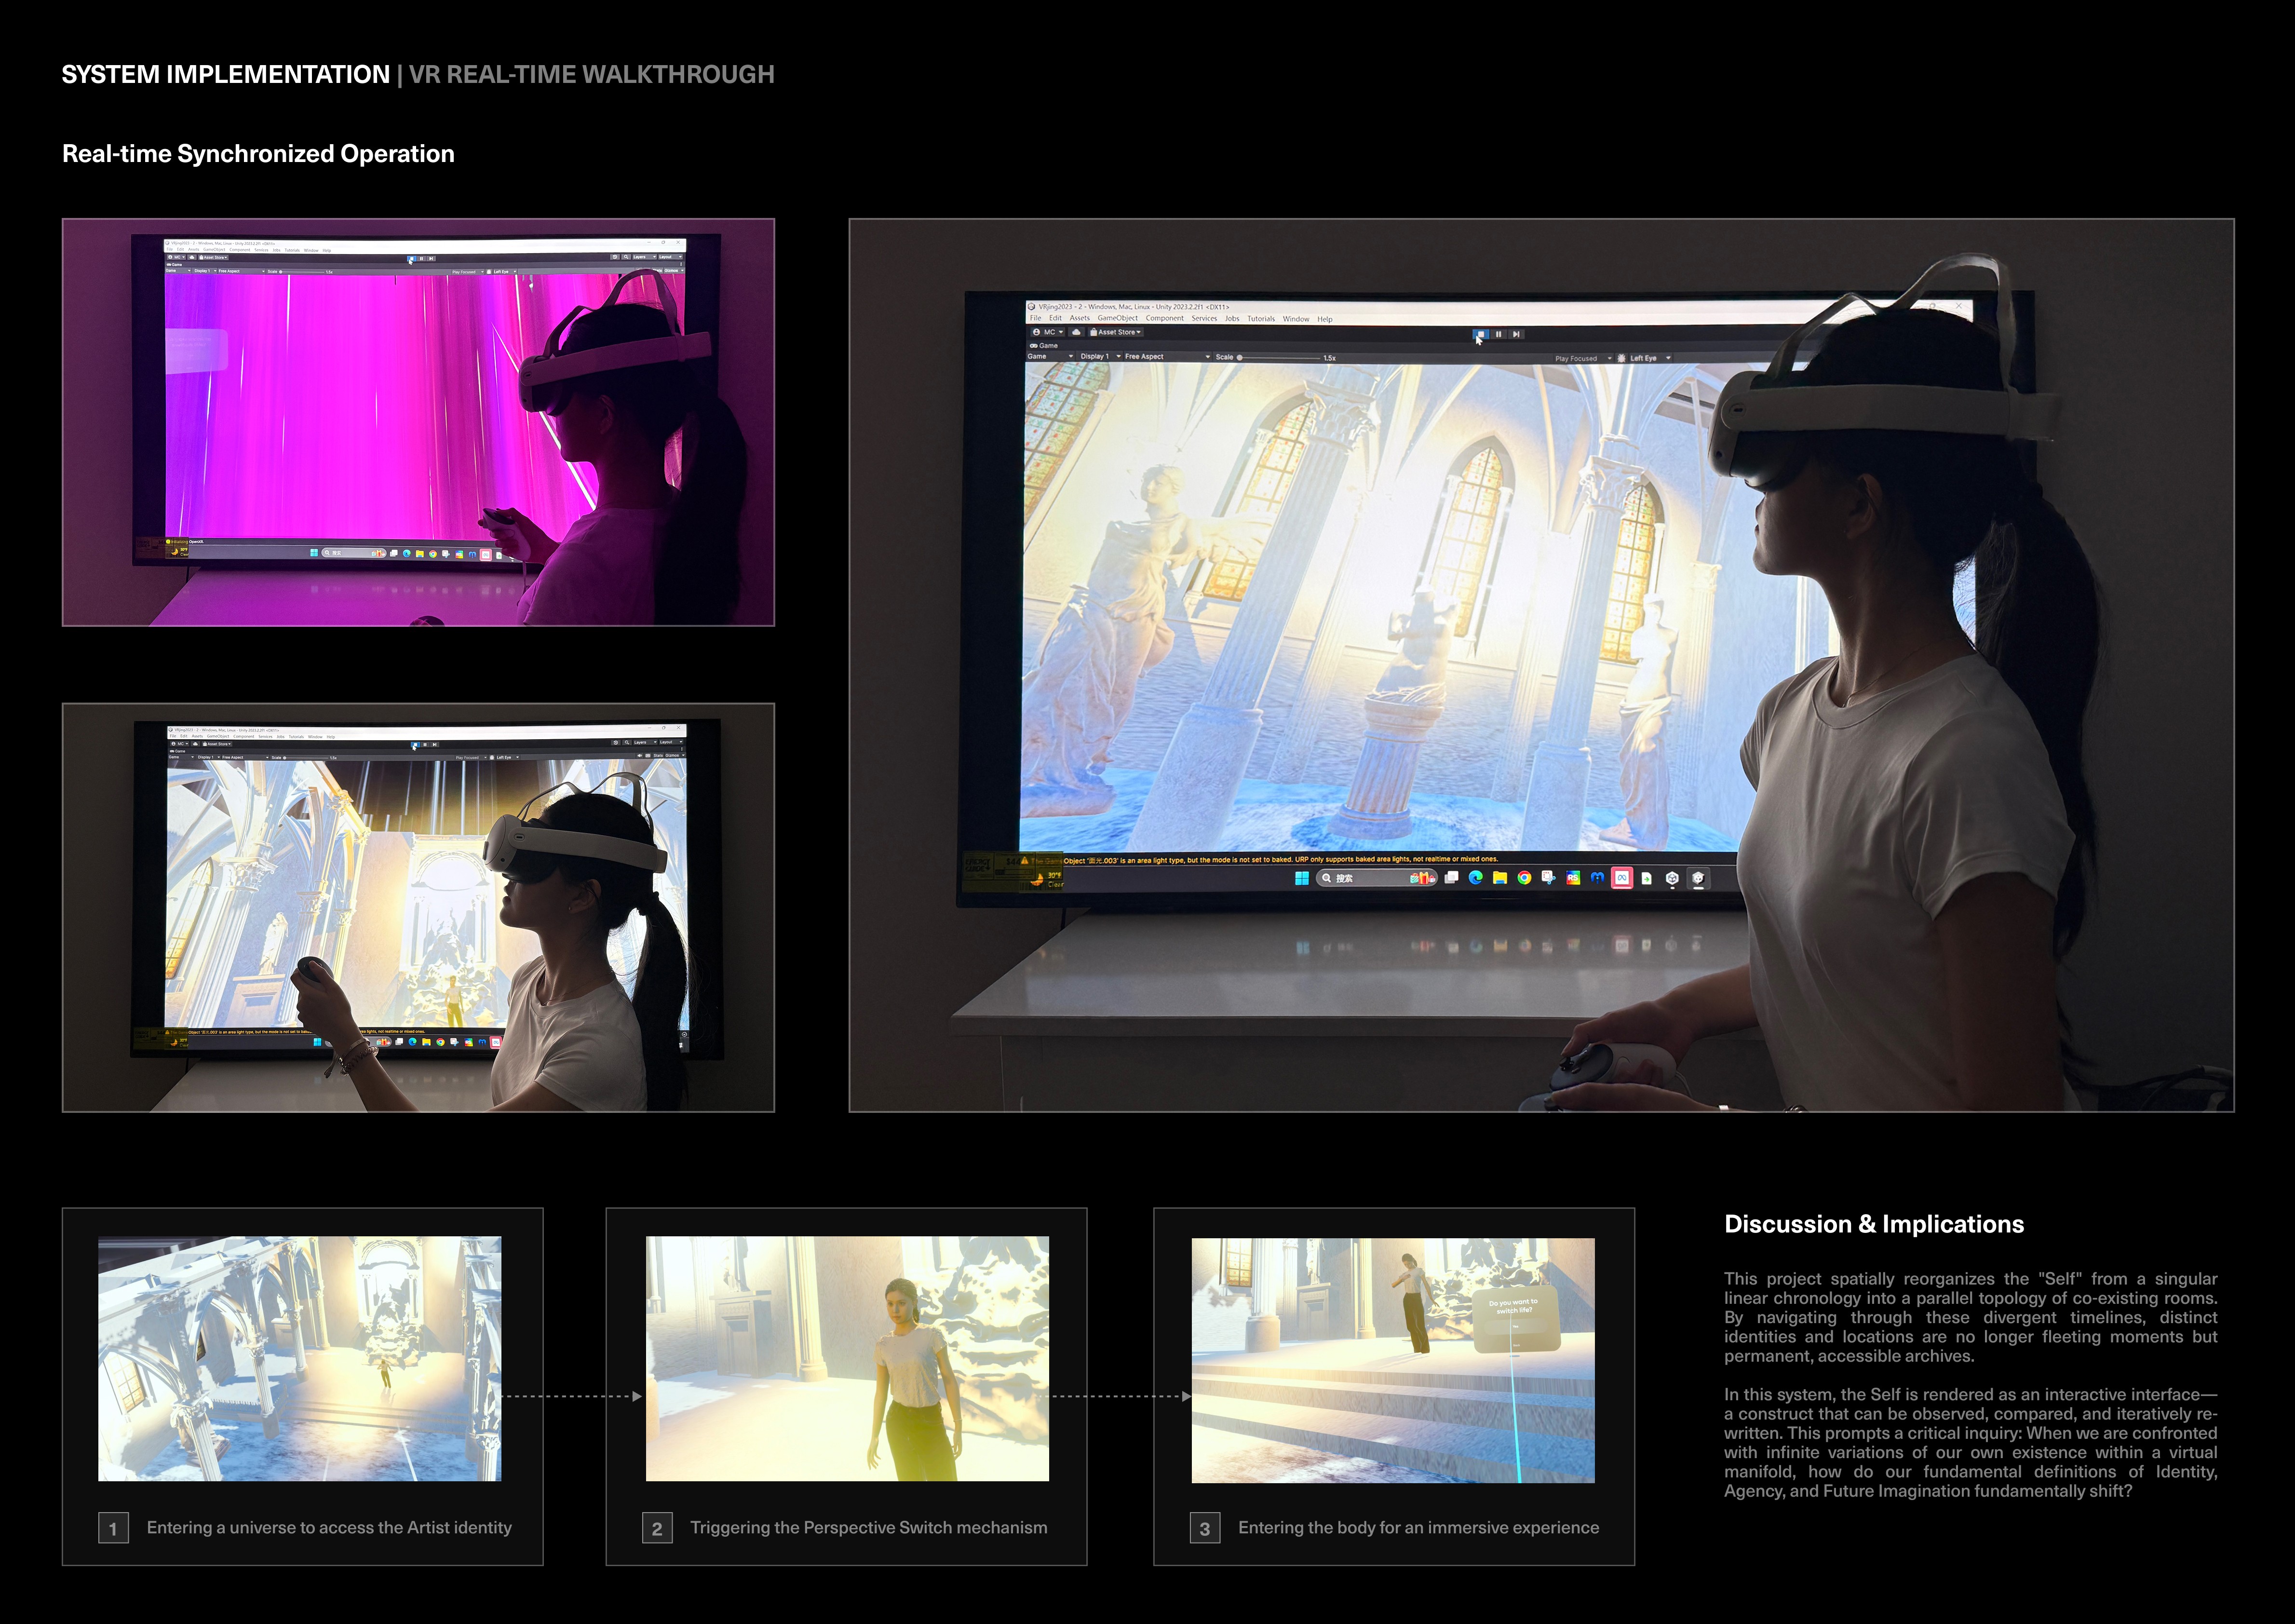
Task: Open the MC account dropdown
Action: tap(1048, 332)
